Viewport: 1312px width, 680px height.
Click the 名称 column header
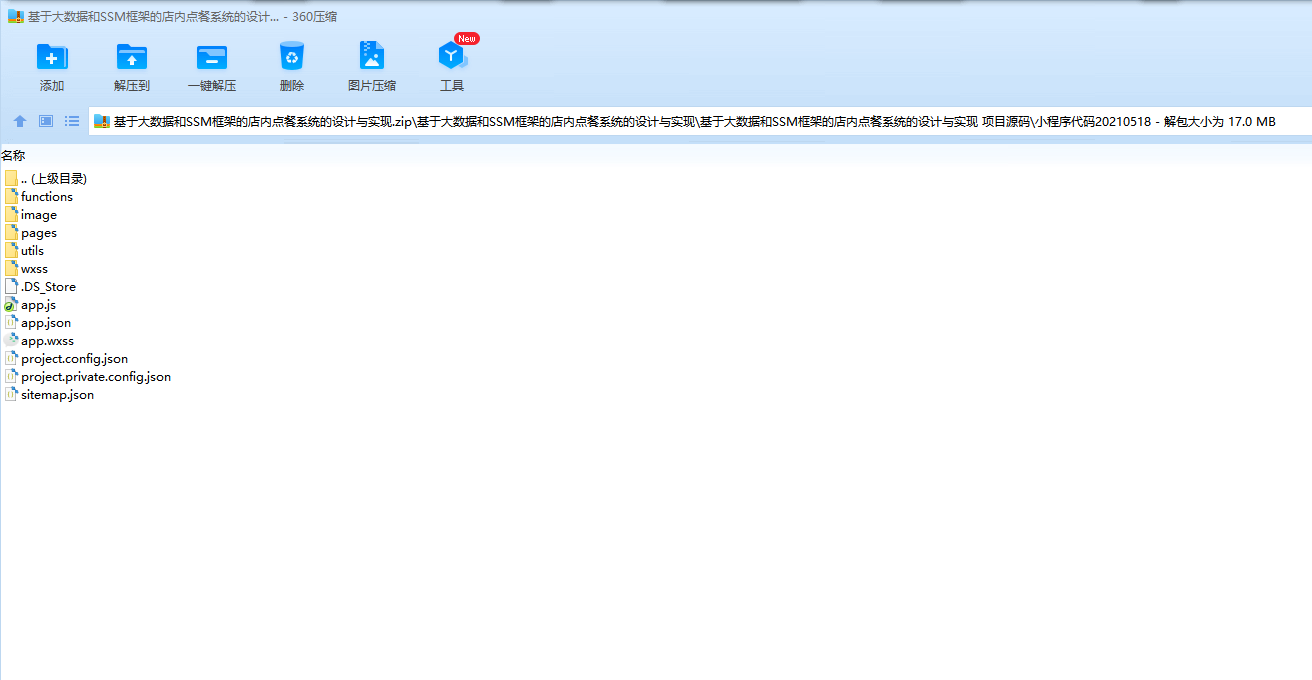[x=13, y=155]
